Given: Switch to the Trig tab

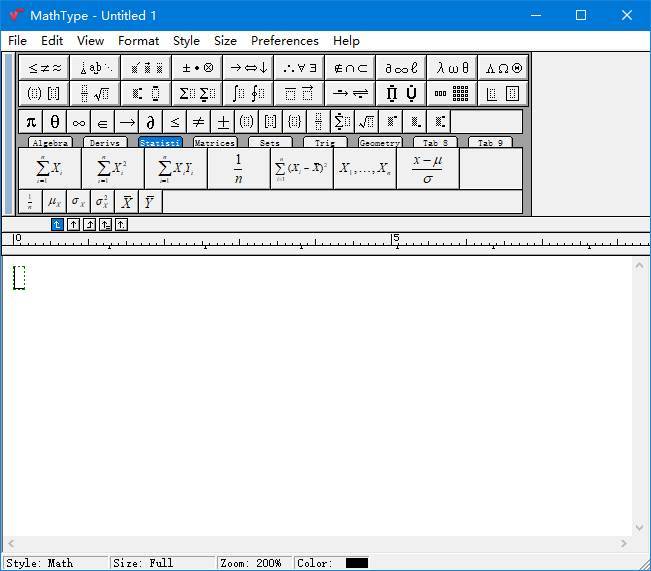Looking at the screenshot, I should point(325,142).
